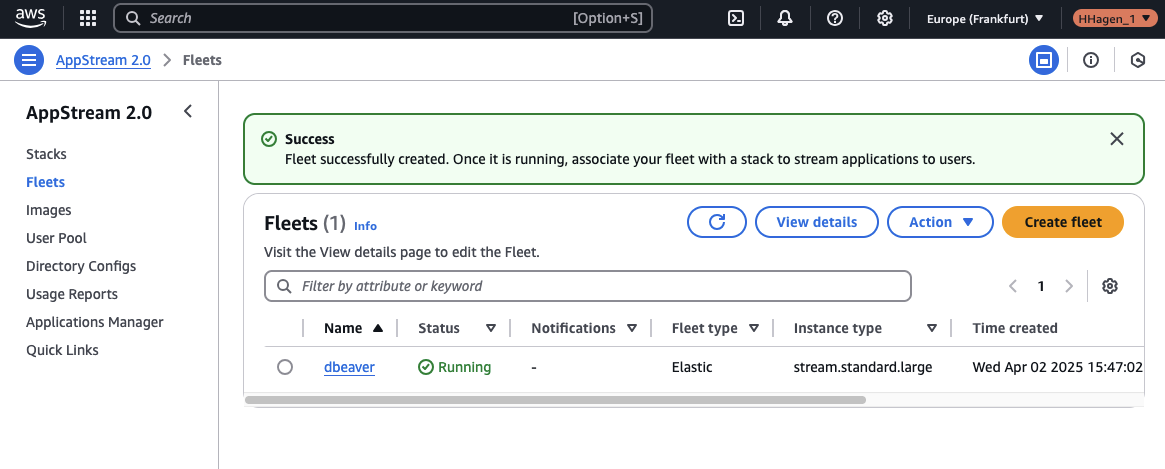Toggle the hamburger navigation menu
This screenshot has width=1165, height=469.
point(29,60)
